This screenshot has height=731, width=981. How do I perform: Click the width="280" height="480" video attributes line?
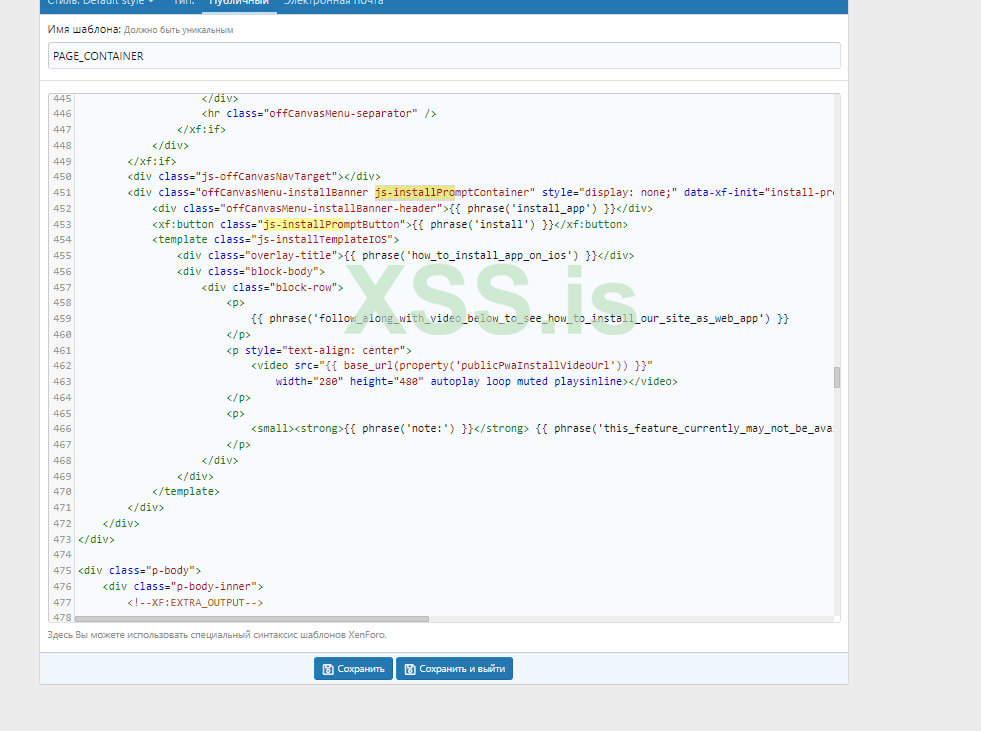point(477,382)
